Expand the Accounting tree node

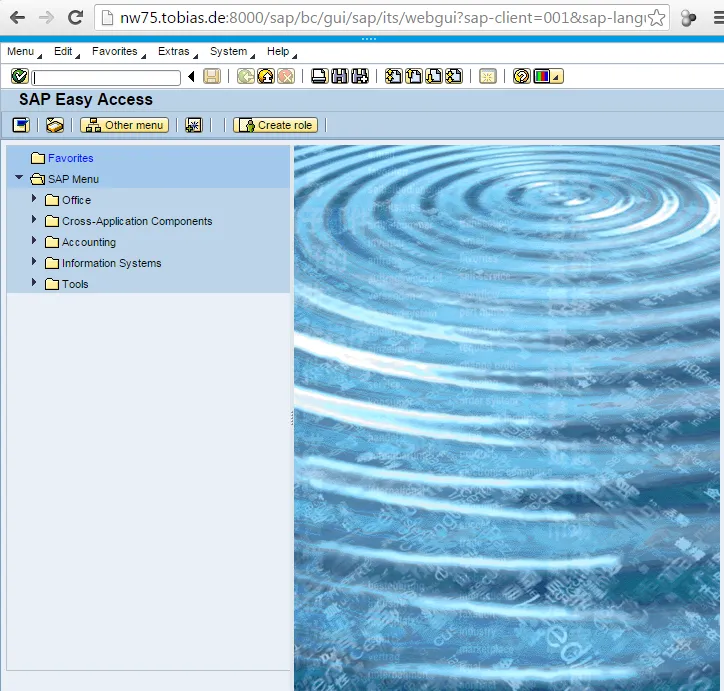pos(34,242)
